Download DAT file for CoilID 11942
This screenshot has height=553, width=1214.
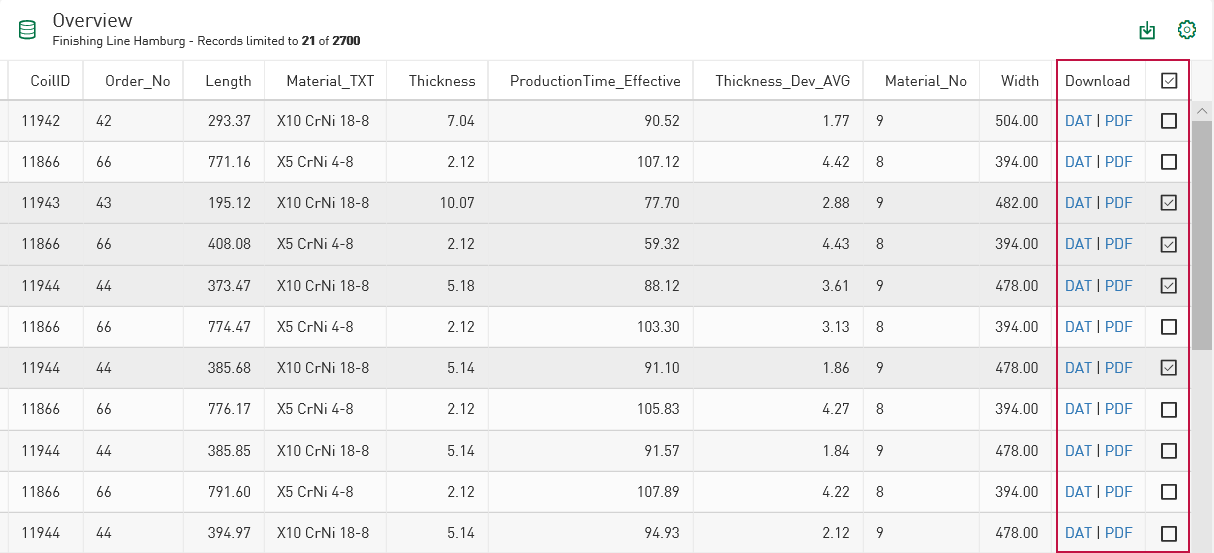pyautogui.click(x=1078, y=121)
